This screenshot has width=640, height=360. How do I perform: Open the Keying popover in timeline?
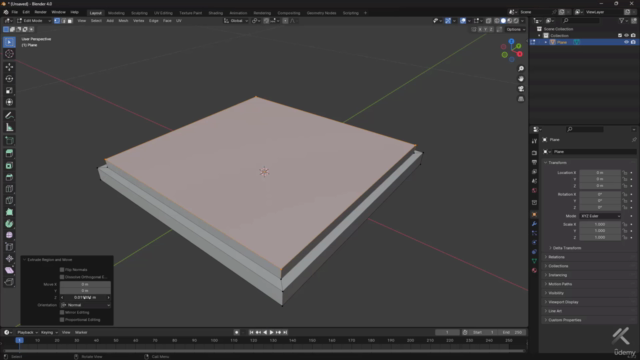coord(49,333)
